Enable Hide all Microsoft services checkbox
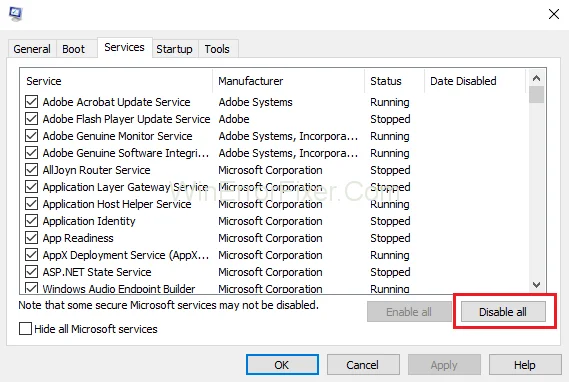Viewport: 569px width, 382px height. click(25, 329)
